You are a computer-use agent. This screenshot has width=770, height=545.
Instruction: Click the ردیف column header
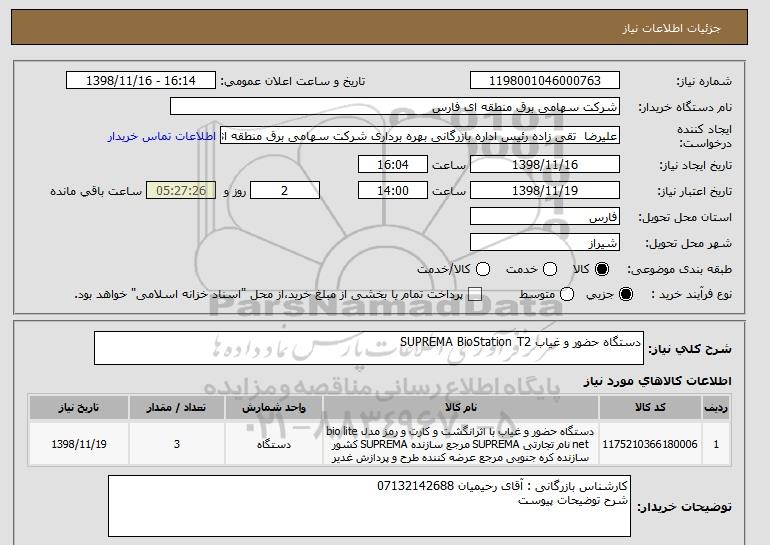click(716, 408)
